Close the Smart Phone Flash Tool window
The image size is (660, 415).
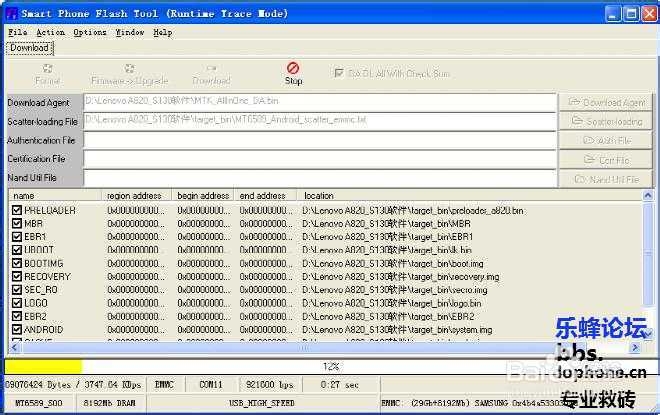pos(649,14)
